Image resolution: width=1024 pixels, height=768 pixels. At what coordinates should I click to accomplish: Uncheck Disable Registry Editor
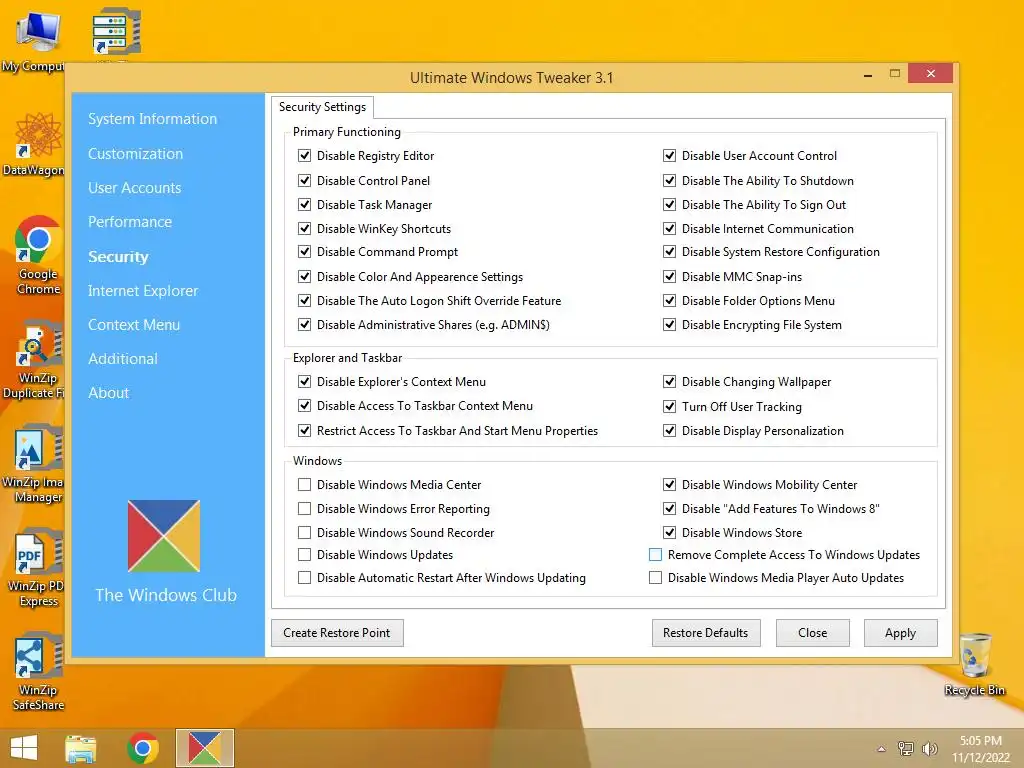click(x=304, y=155)
